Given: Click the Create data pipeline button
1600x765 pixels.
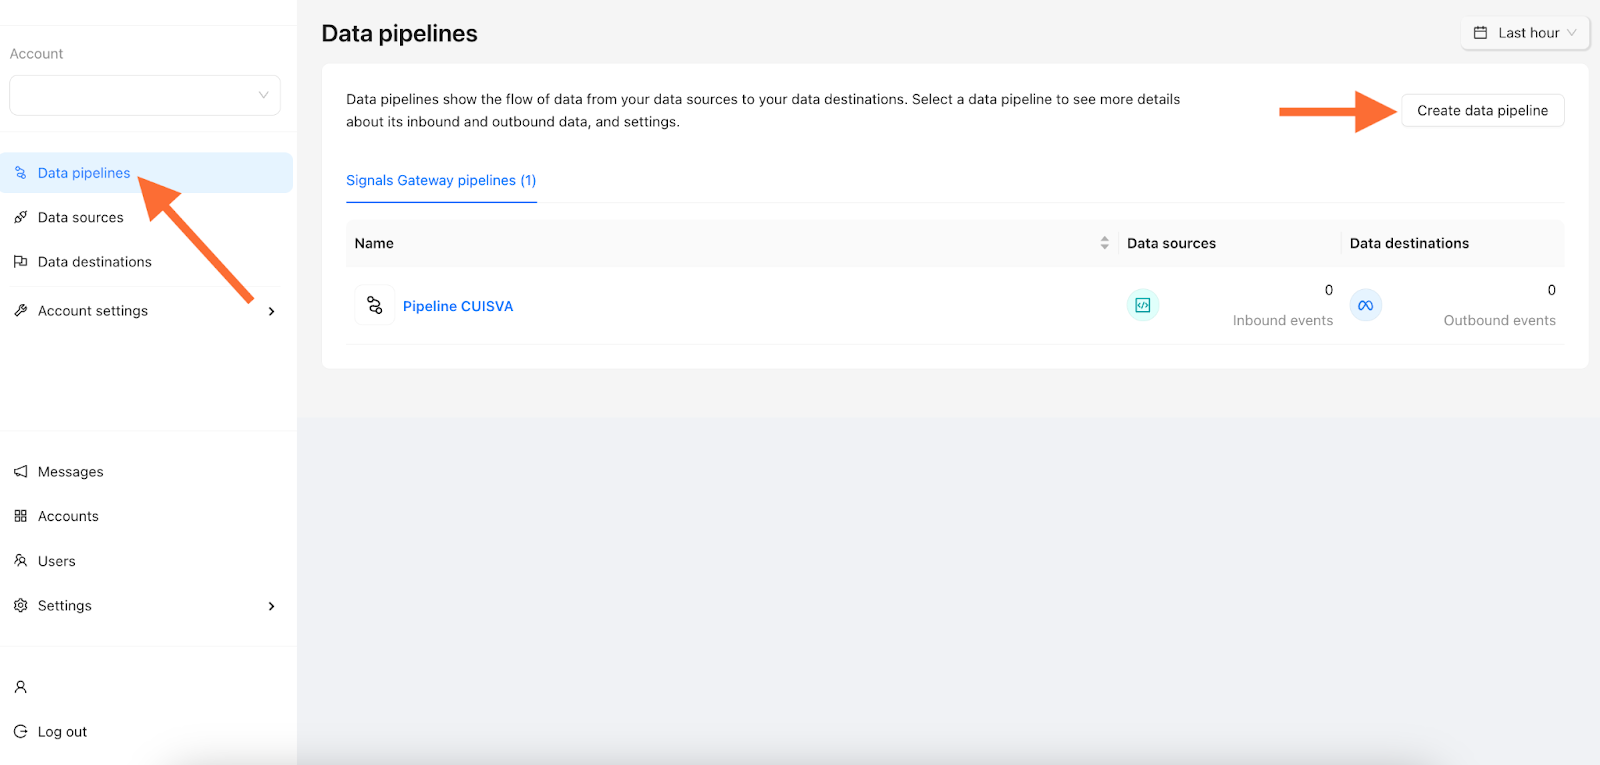Looking at the screenshot, I should (x=1482, y=110).
